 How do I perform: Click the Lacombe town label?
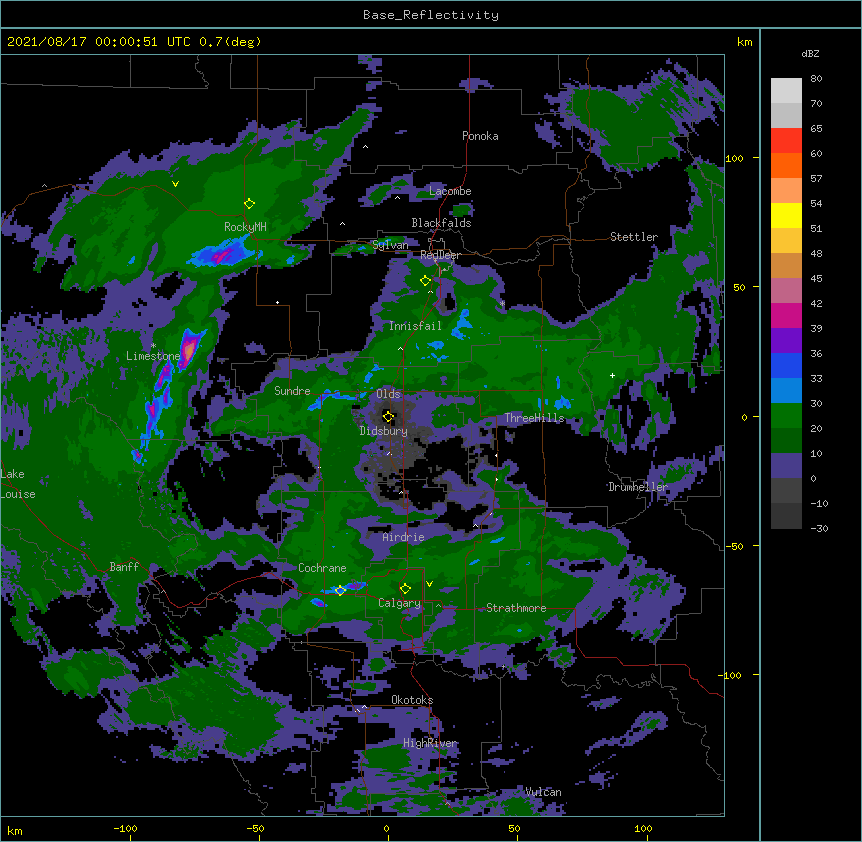450,191
